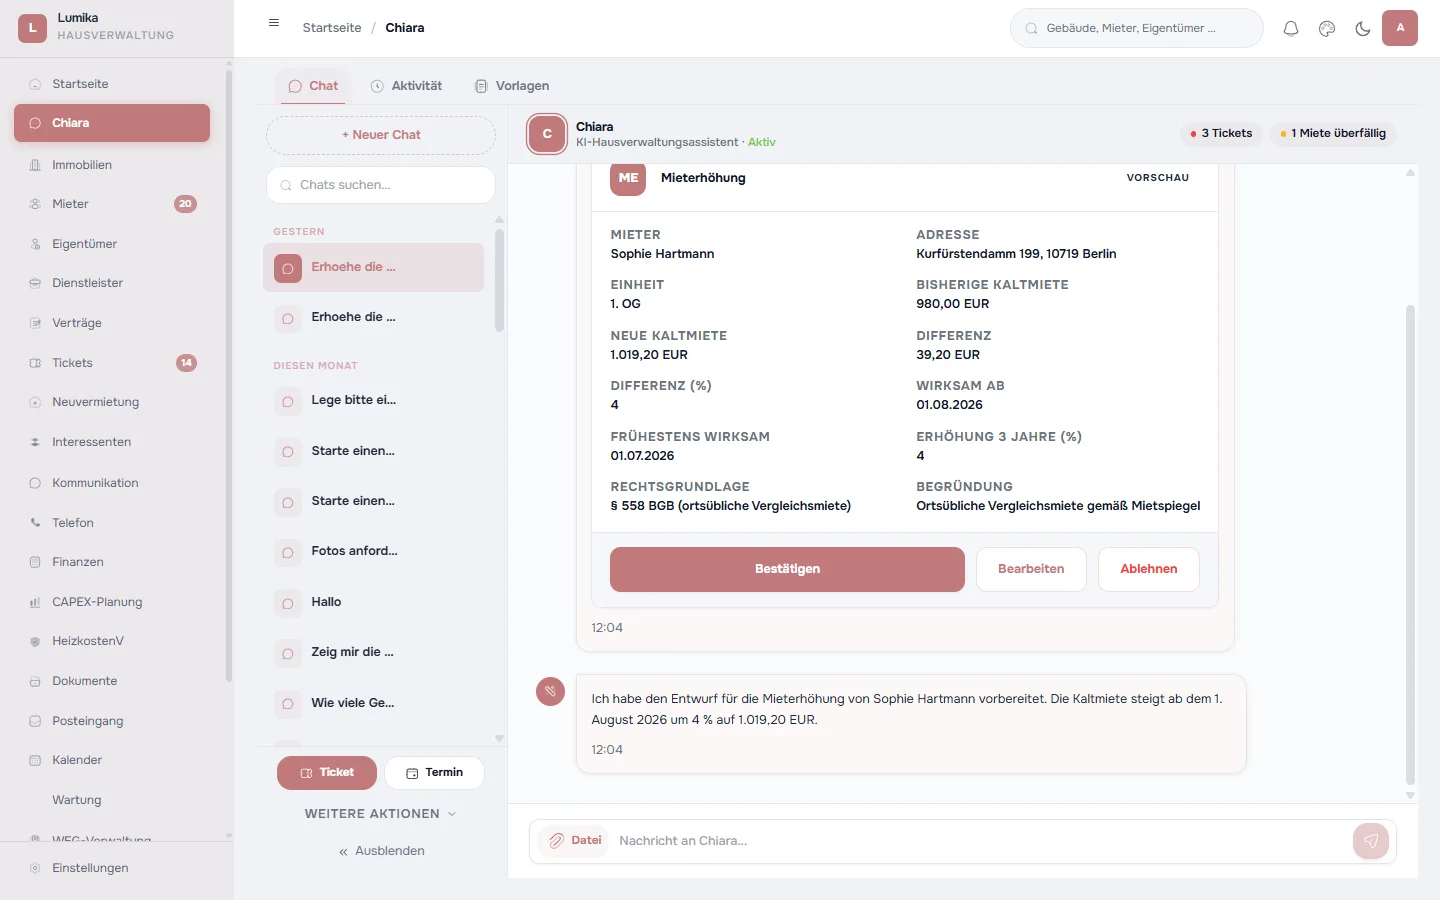Reject the Mieterhöhung draft via Ablehnen
Viewport: 1440px width, 900px height.
pos(1148,568)
